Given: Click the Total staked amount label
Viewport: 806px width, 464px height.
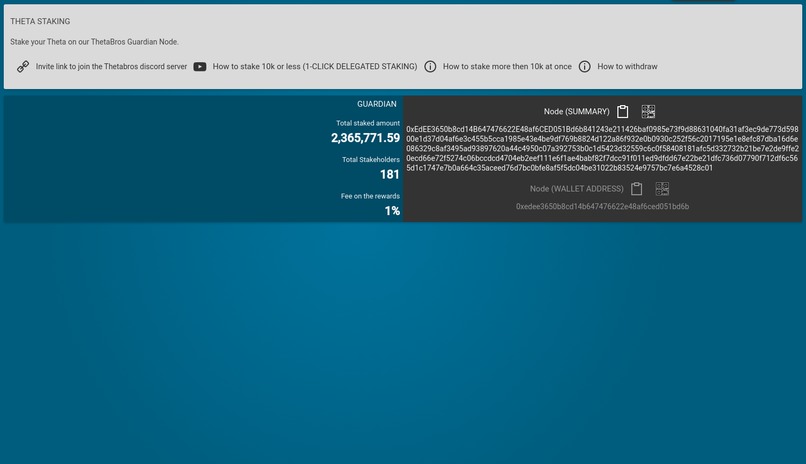Looking at the screenshot, I should point(368,123).
